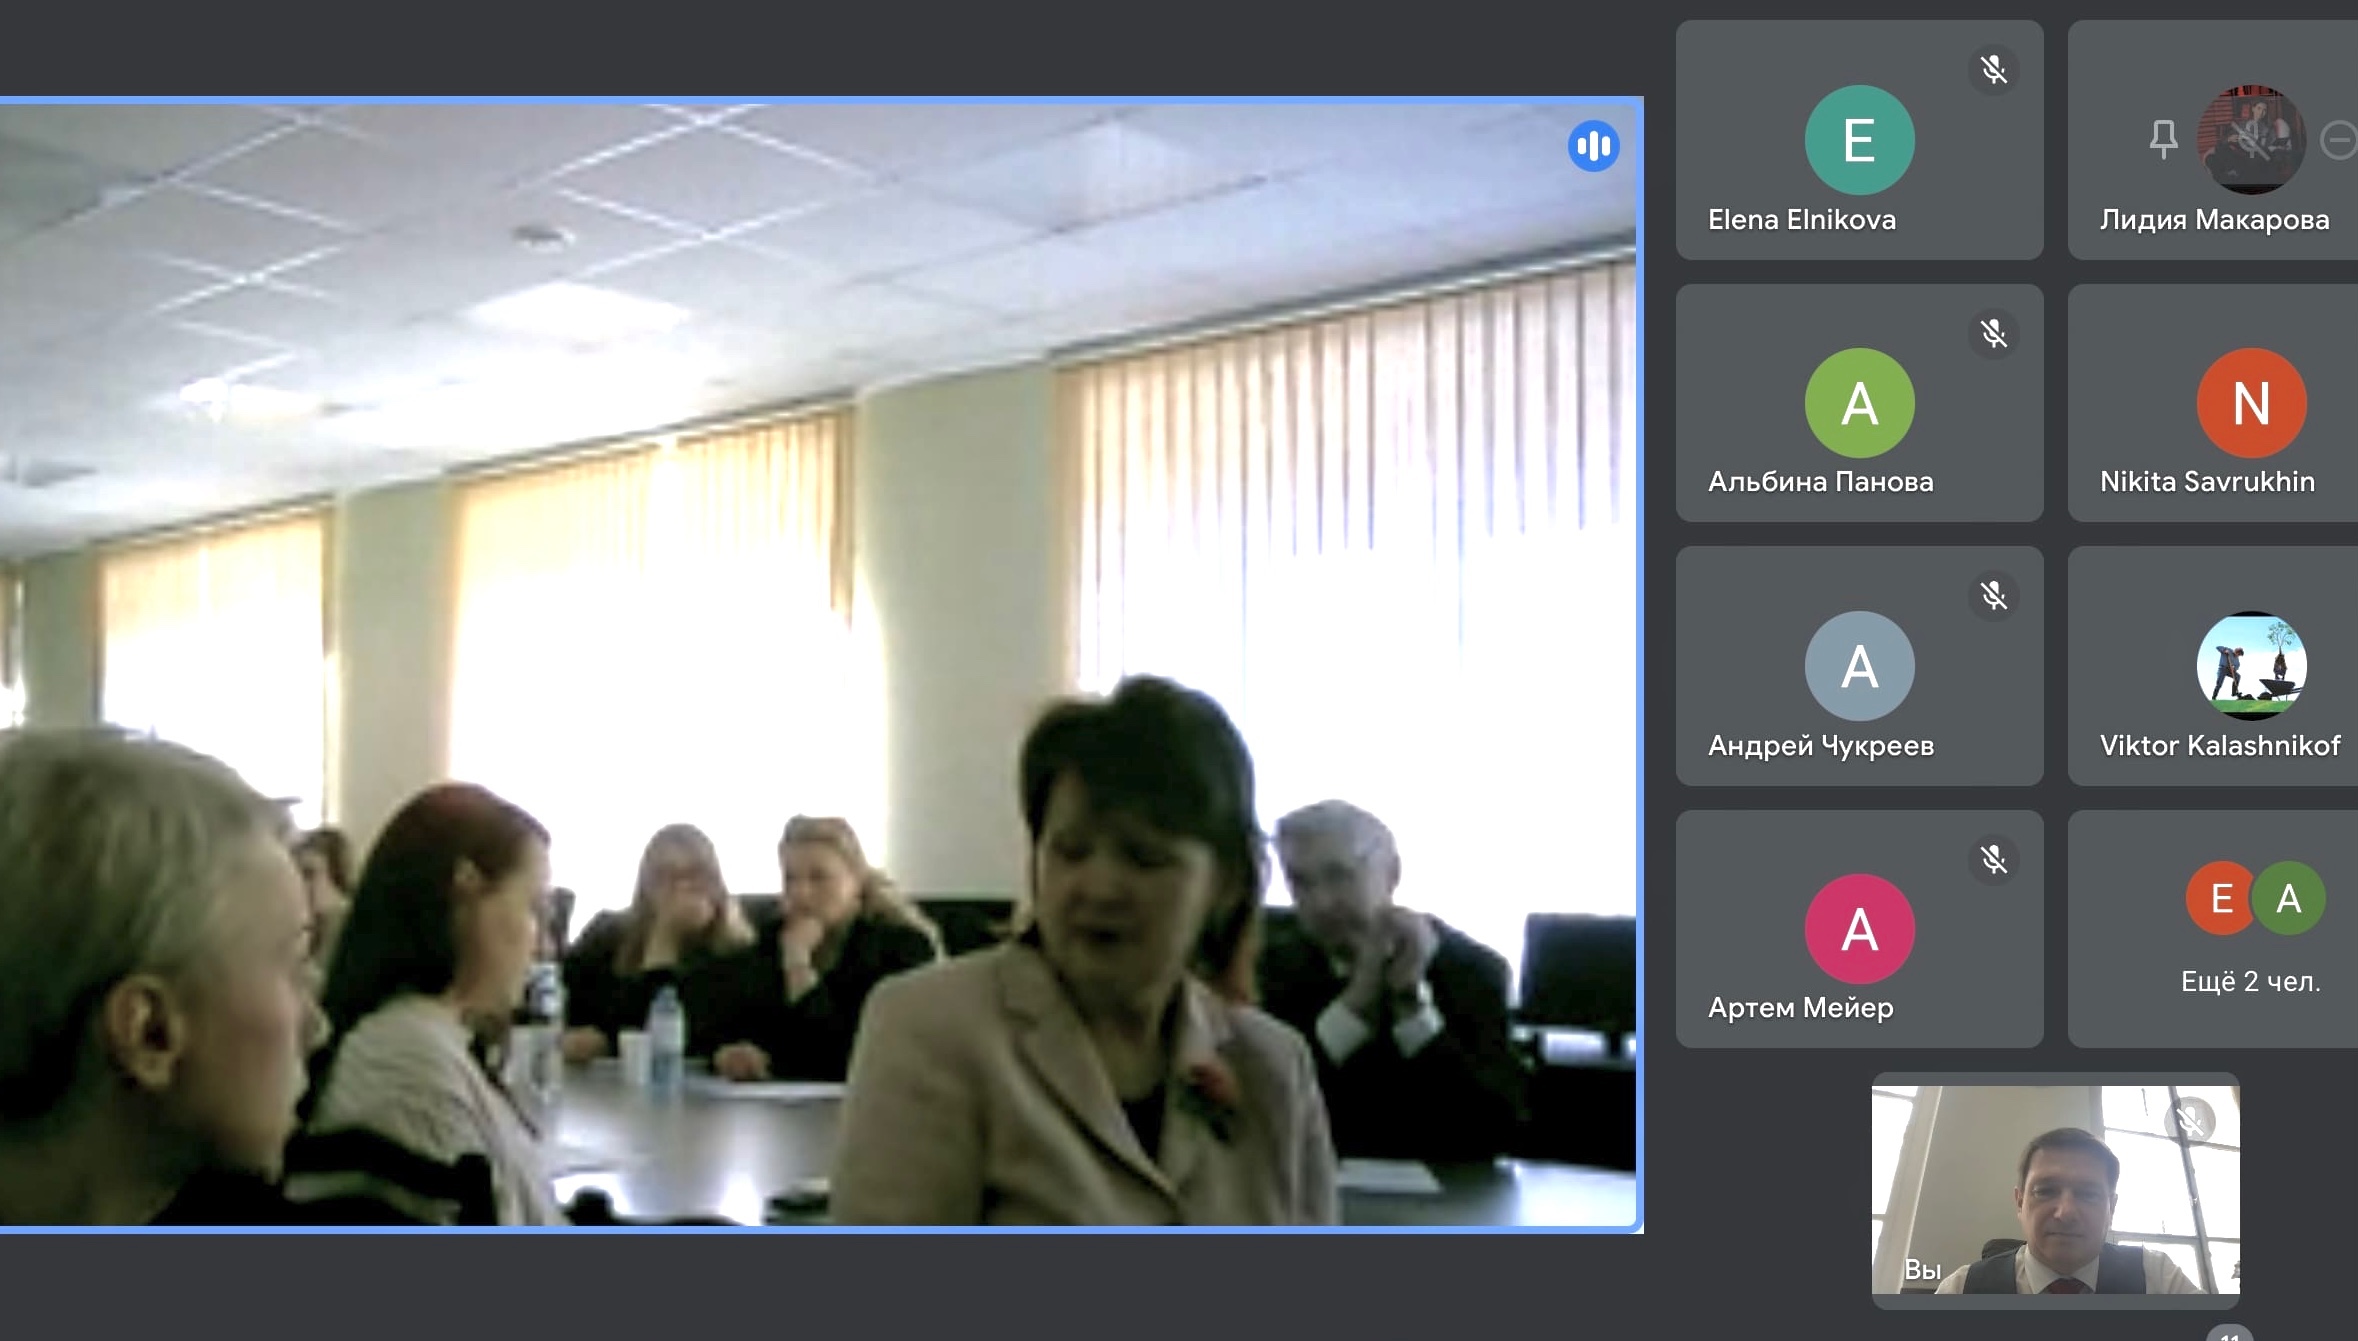The width and height of the screenshot is (2358, 1341).
Task: Click Альбина Панова's green avatar
Action: pos(1859,403)
